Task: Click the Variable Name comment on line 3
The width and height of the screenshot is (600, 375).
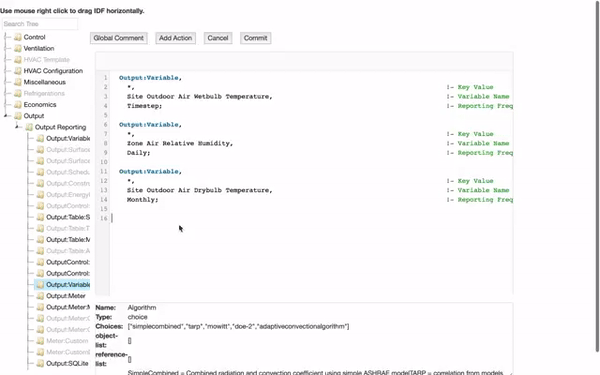Action: click(x=478, y=96)
